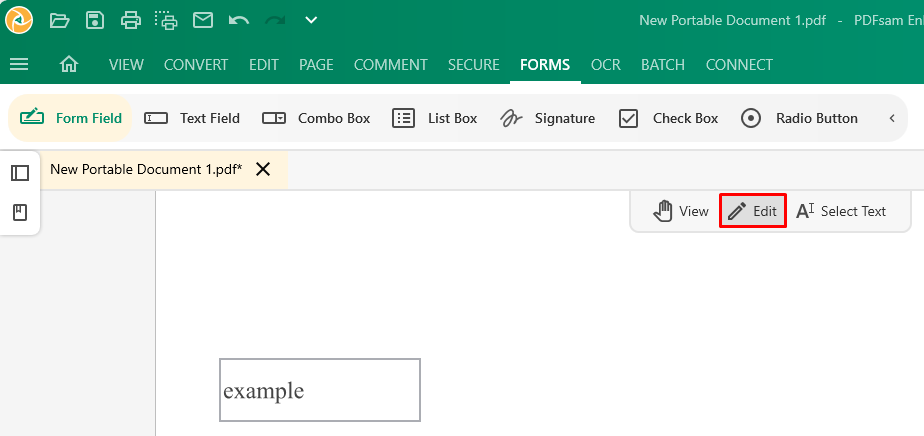Screen dimensions: 924x436
Task: Choose the Select Text mode
Action: 841,211
